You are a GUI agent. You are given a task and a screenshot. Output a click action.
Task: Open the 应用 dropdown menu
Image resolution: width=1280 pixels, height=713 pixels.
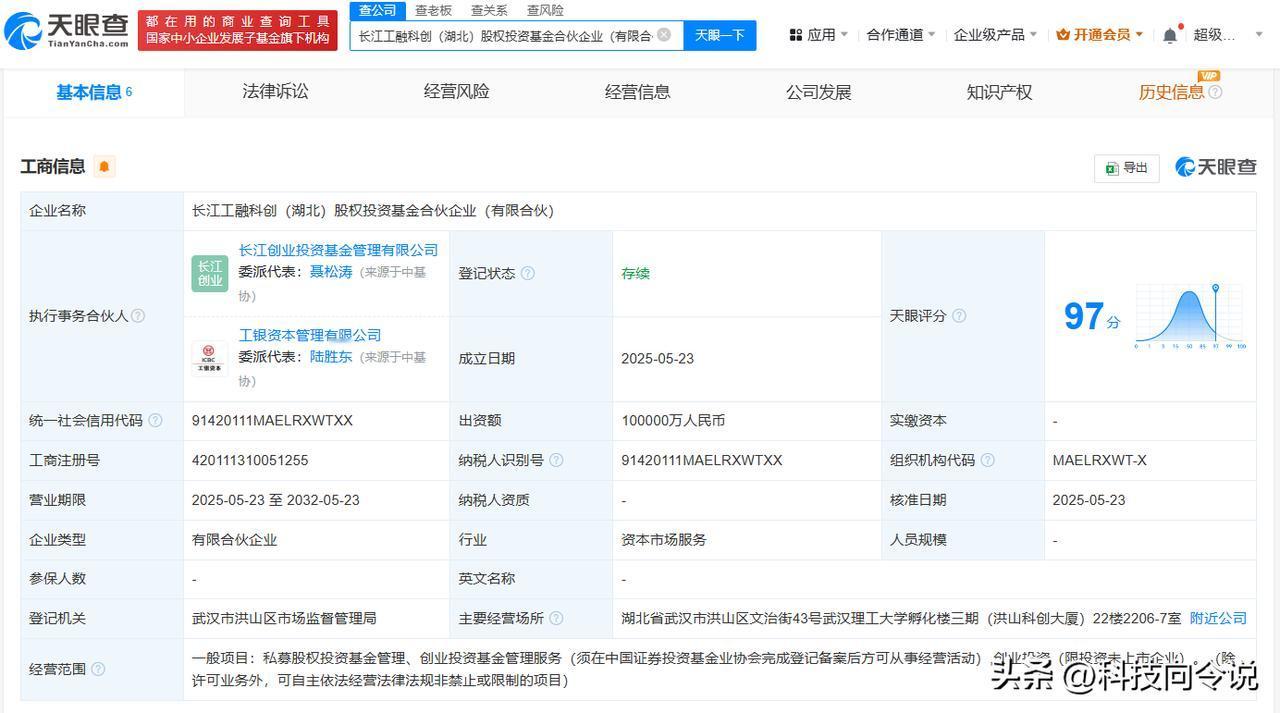(818, 35)
